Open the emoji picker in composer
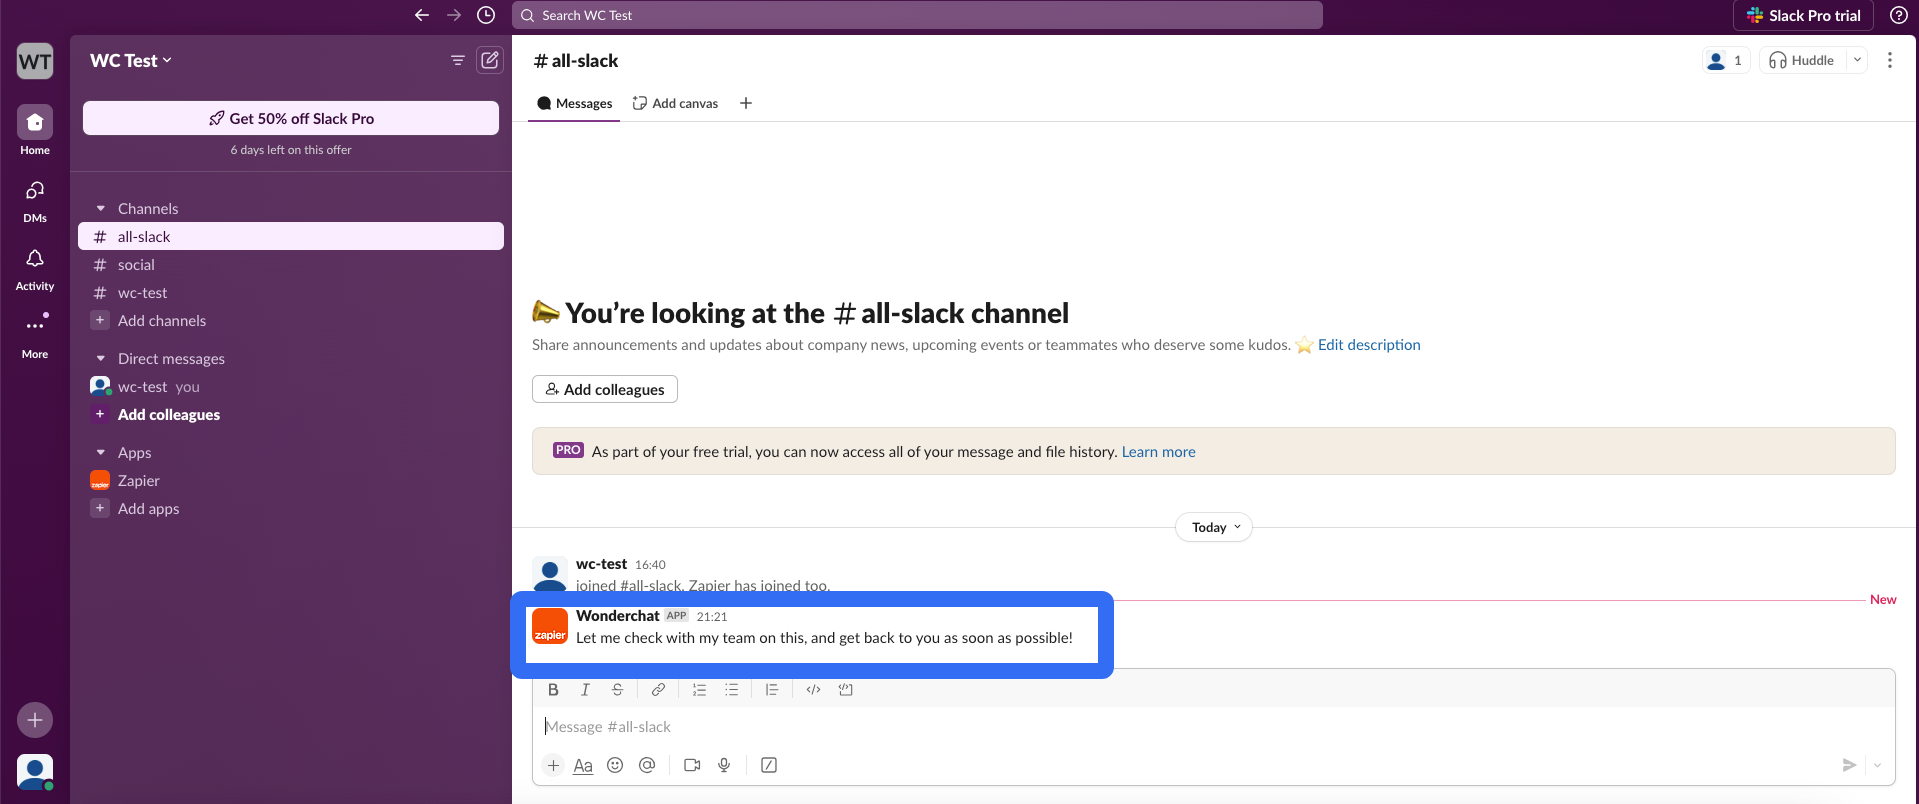Viewport: 1919px width, 804px height. pos(615,765)
